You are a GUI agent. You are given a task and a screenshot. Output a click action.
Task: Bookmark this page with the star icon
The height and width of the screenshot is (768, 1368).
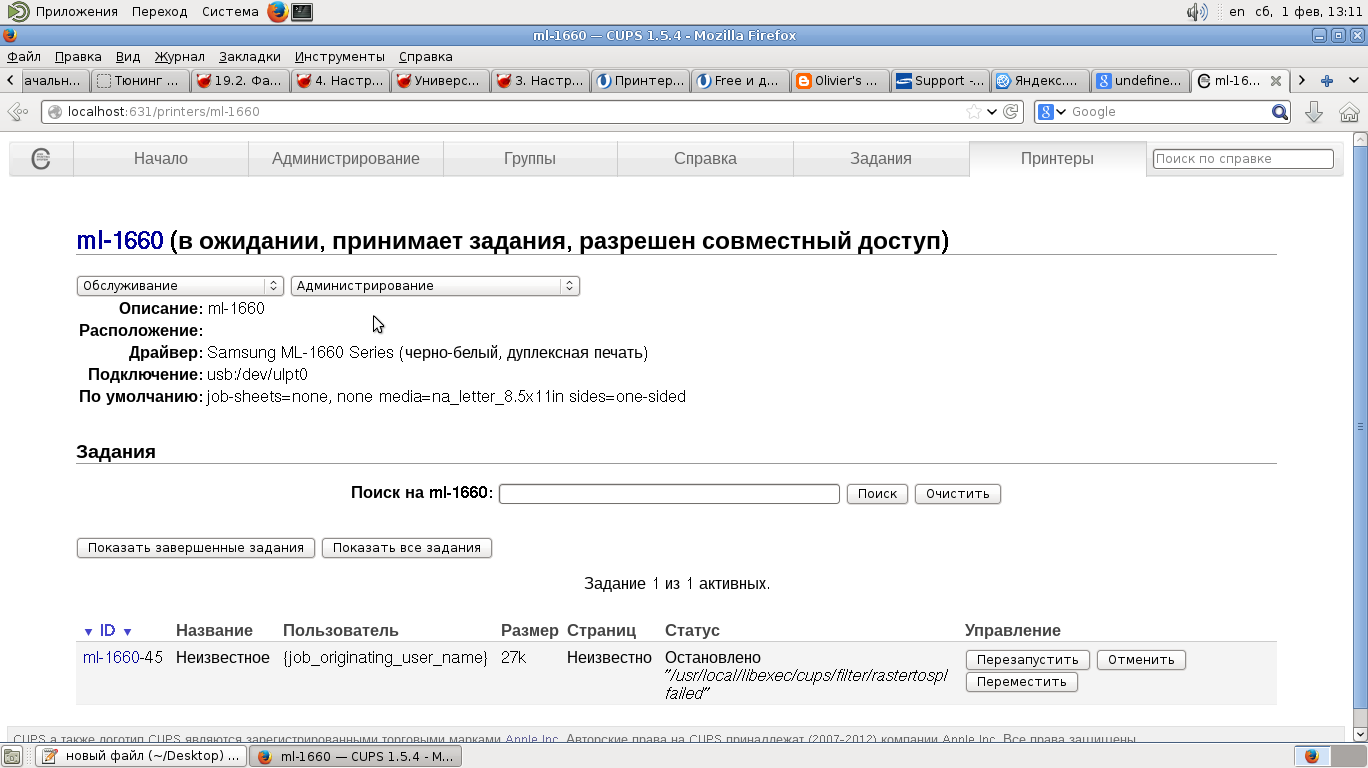(x=973, y=112)
